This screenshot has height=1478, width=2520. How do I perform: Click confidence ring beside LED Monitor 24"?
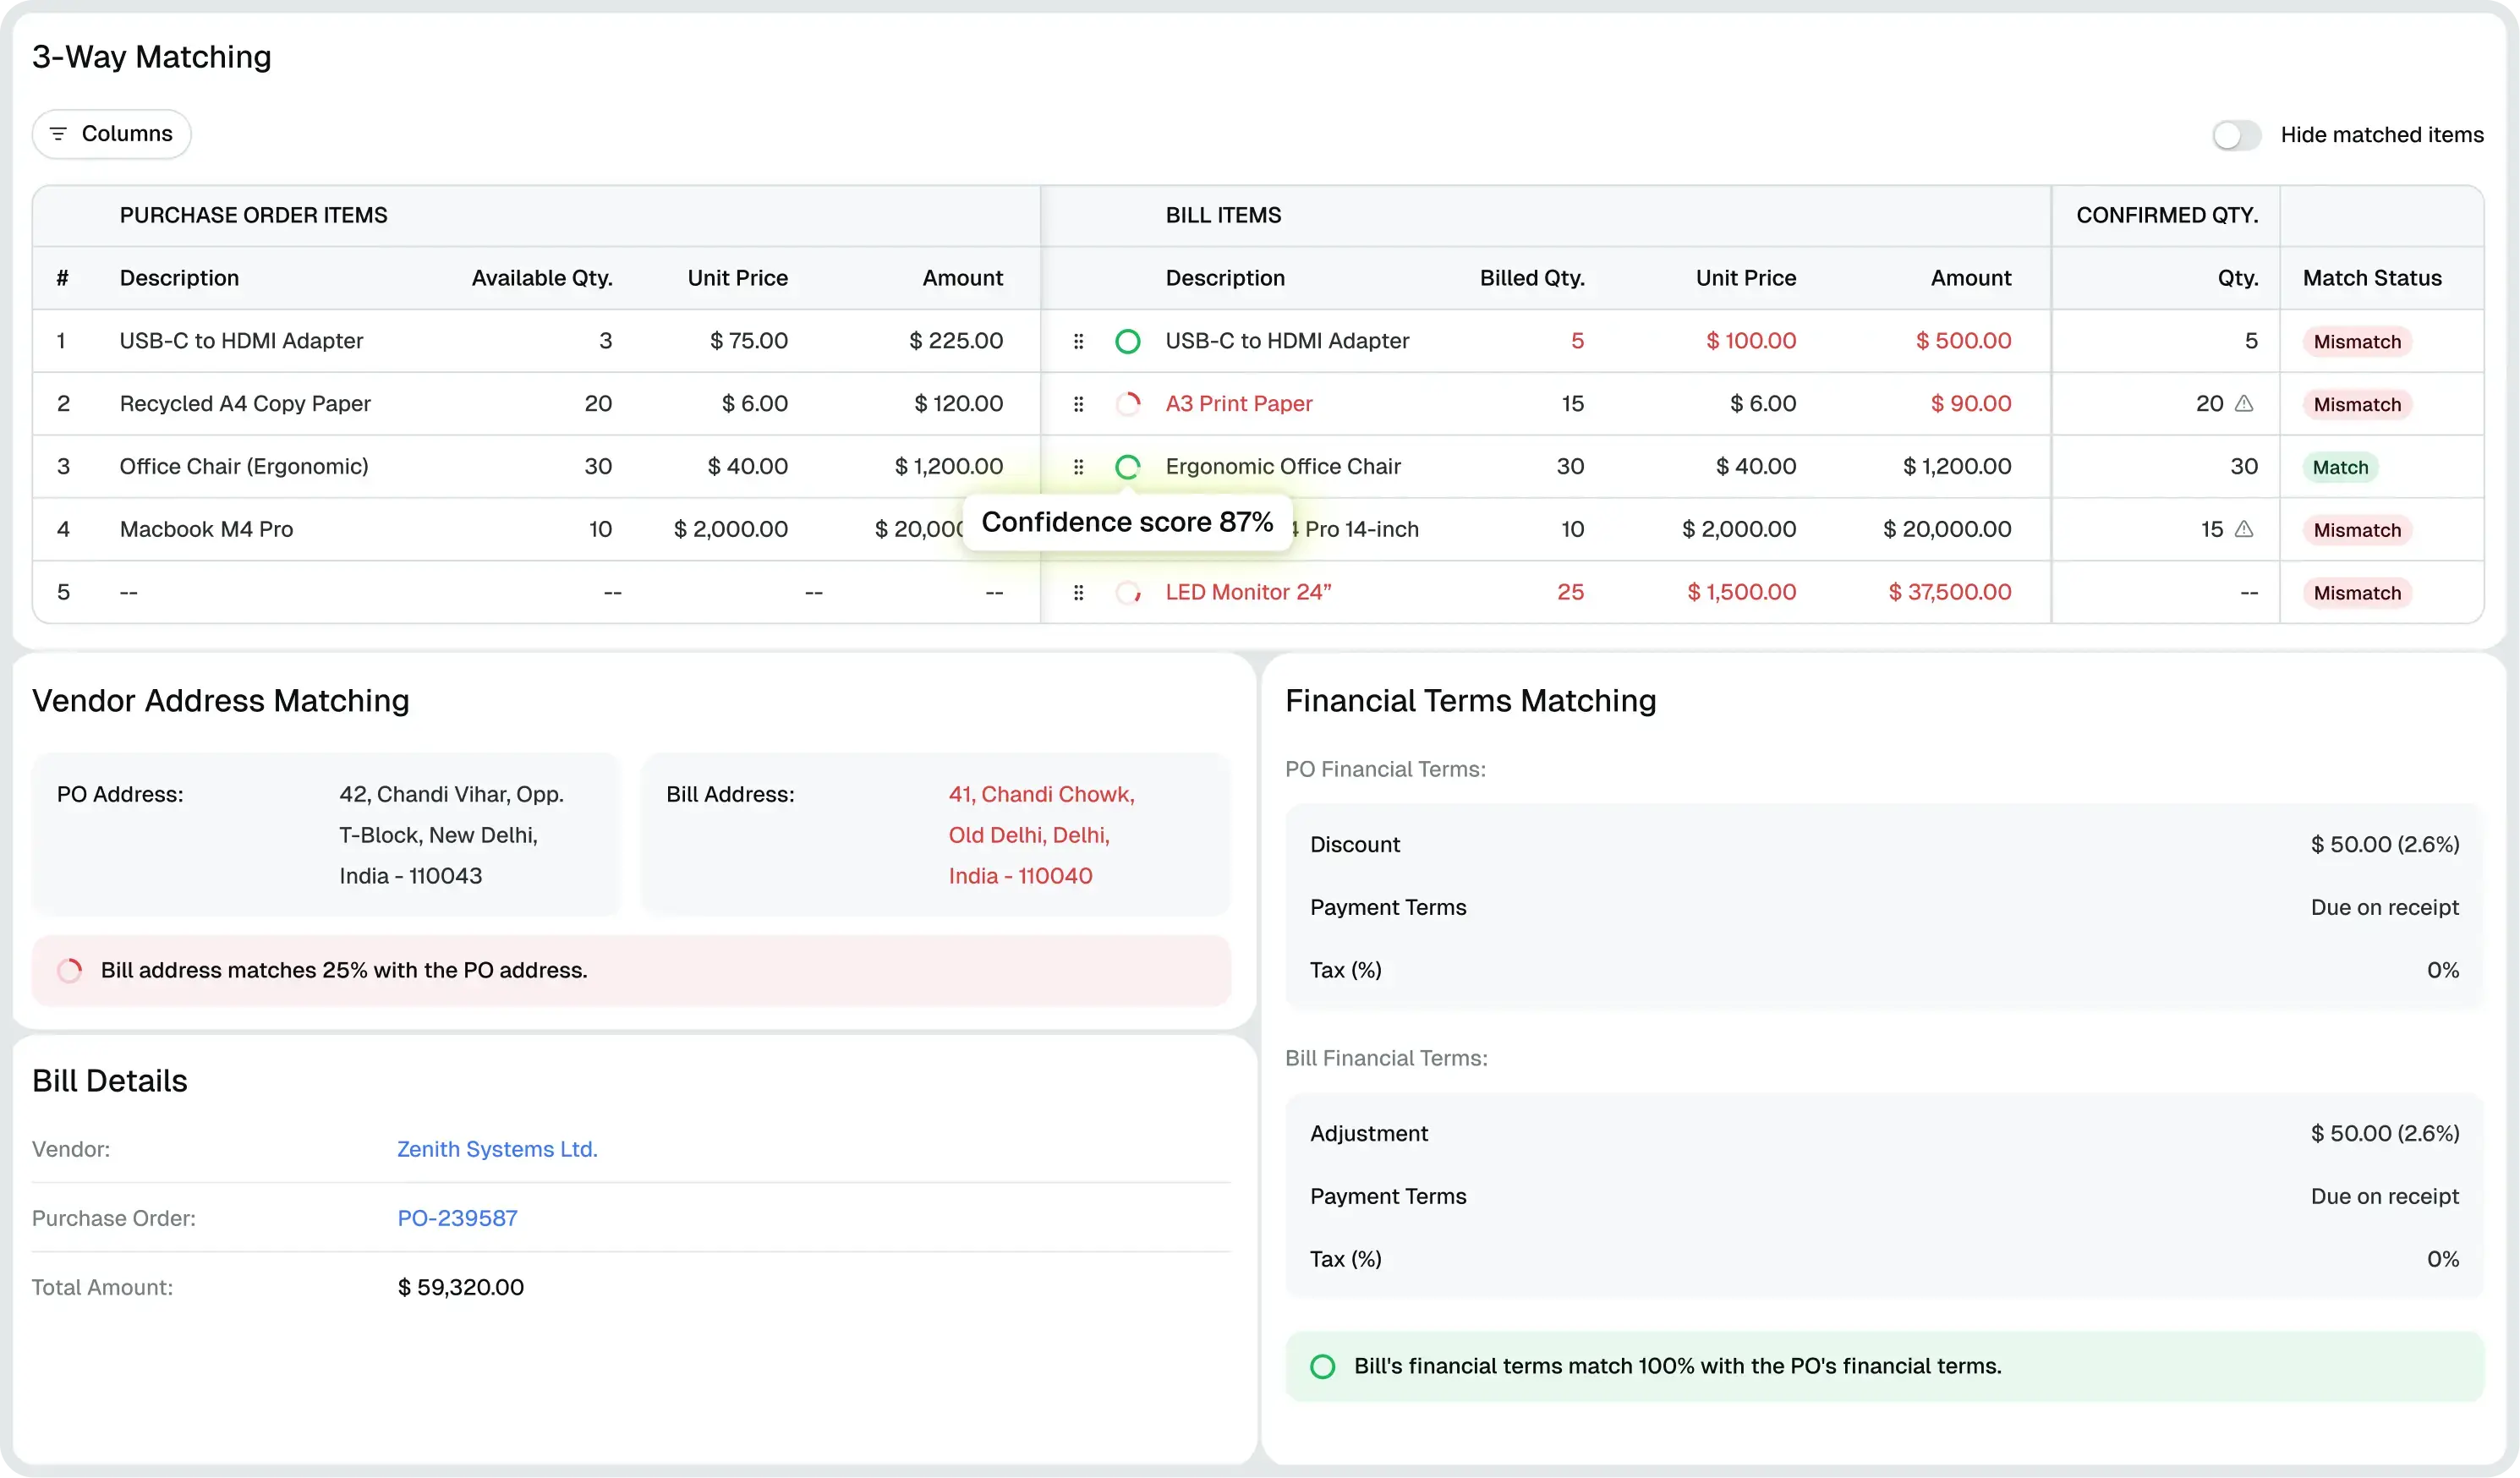pos(1127,593)
